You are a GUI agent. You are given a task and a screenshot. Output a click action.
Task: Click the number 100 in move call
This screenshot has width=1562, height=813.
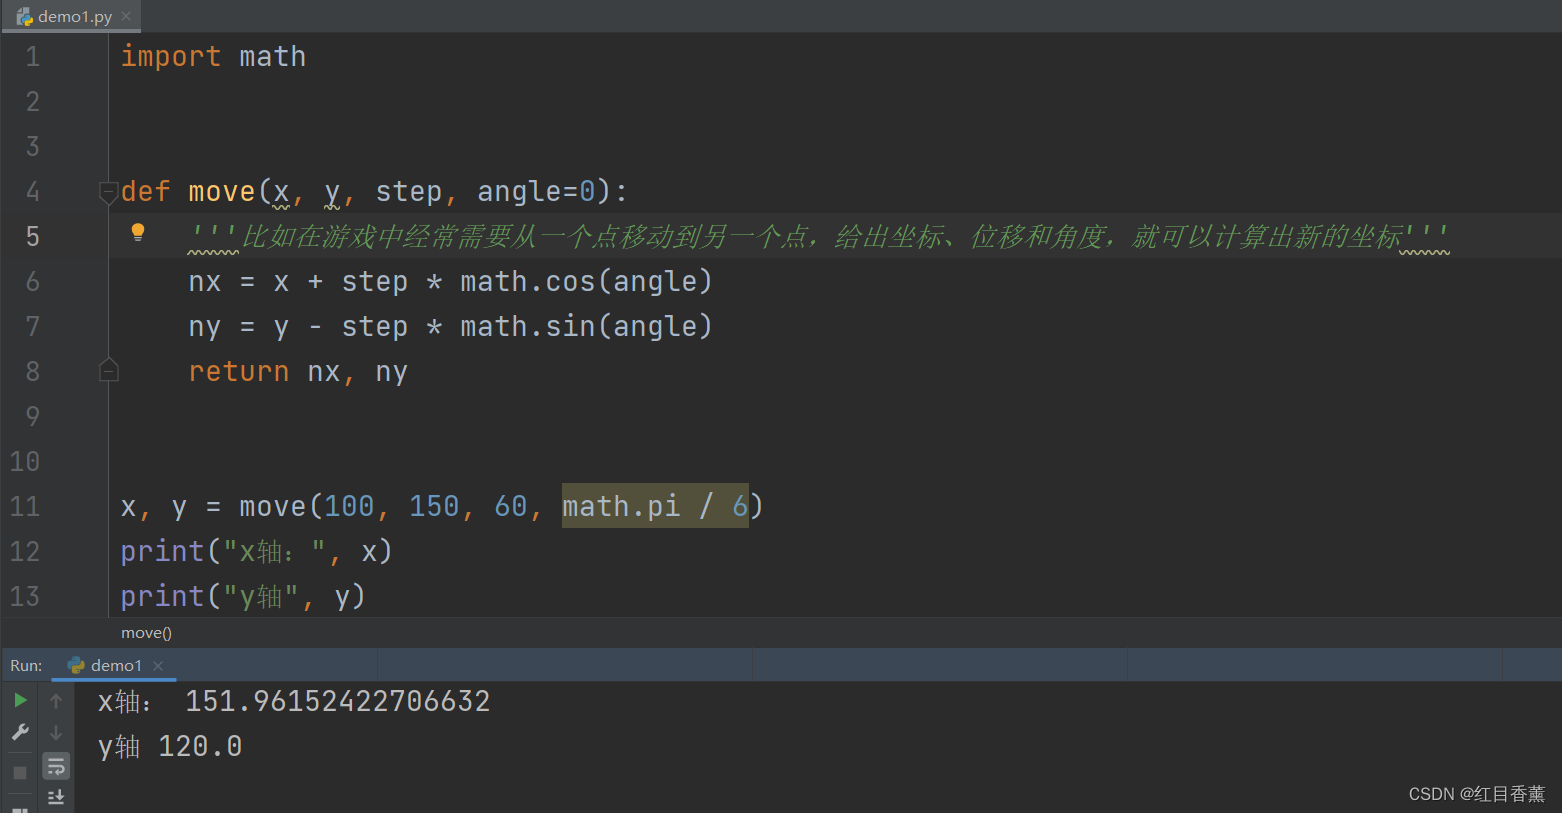pyautogui.click(x=349, y=506)
